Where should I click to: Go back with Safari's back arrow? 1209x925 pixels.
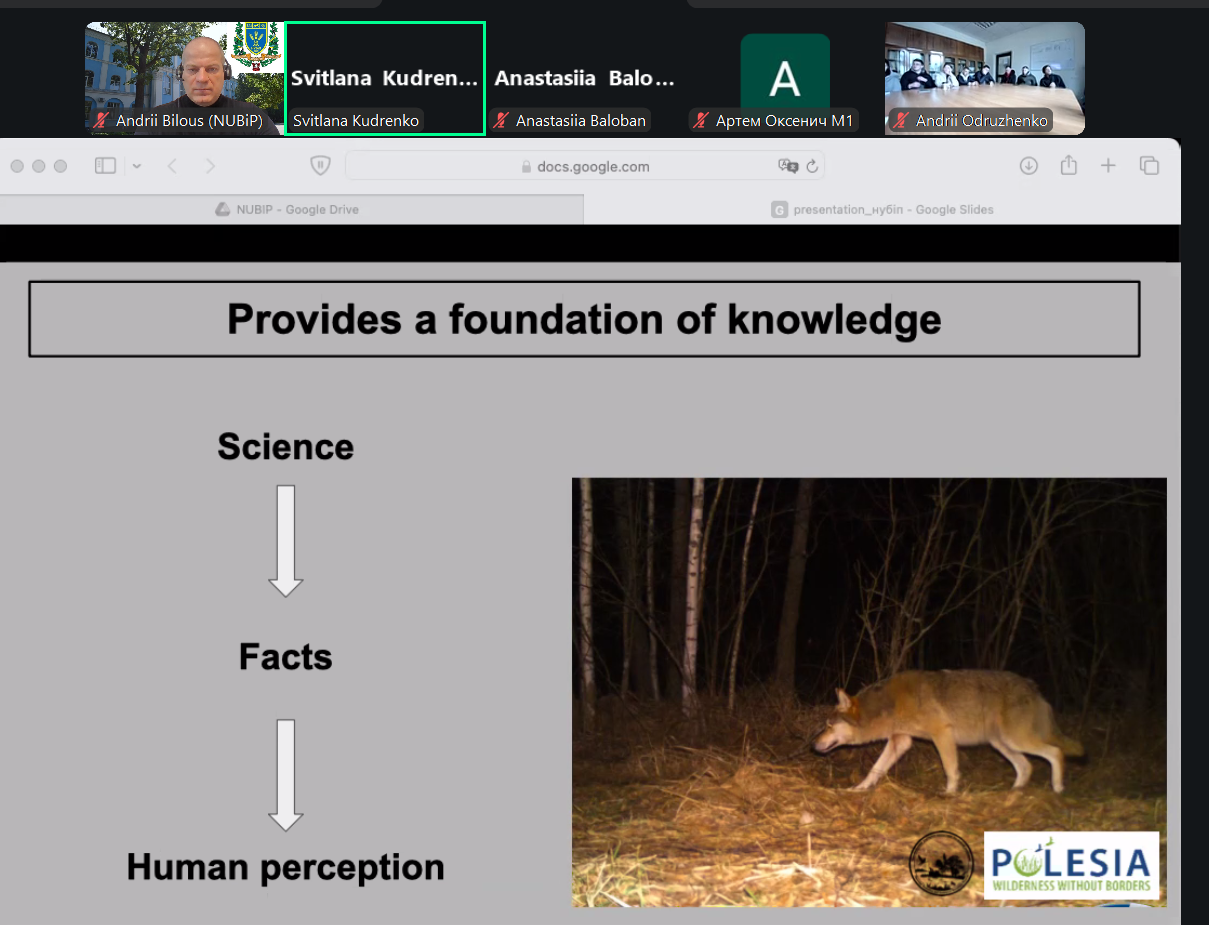coord(172,166)
